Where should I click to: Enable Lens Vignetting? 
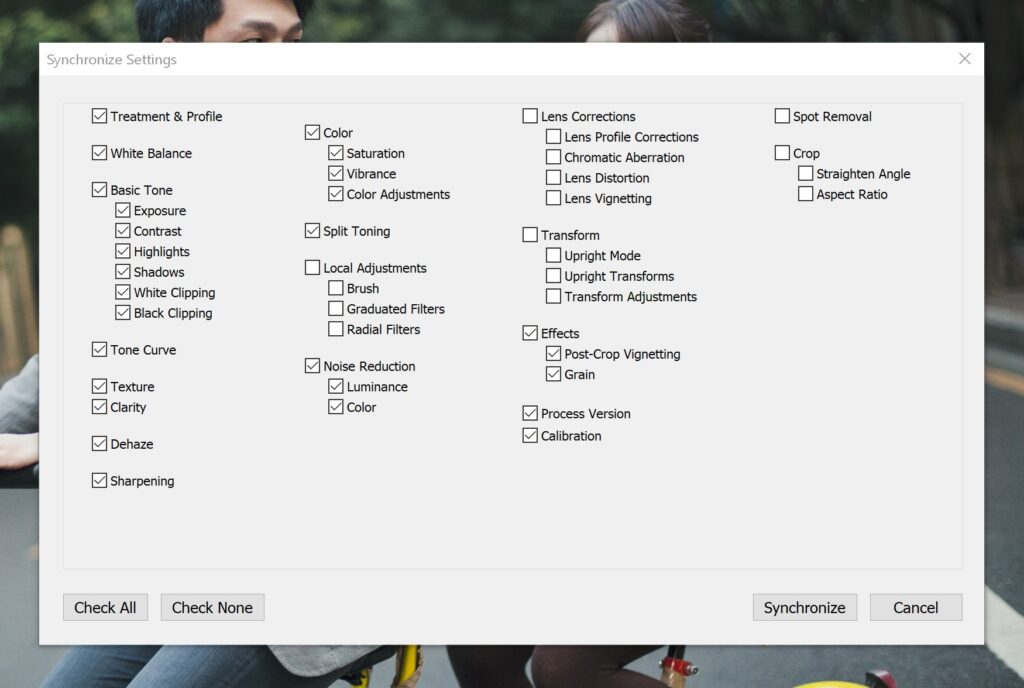553,198
